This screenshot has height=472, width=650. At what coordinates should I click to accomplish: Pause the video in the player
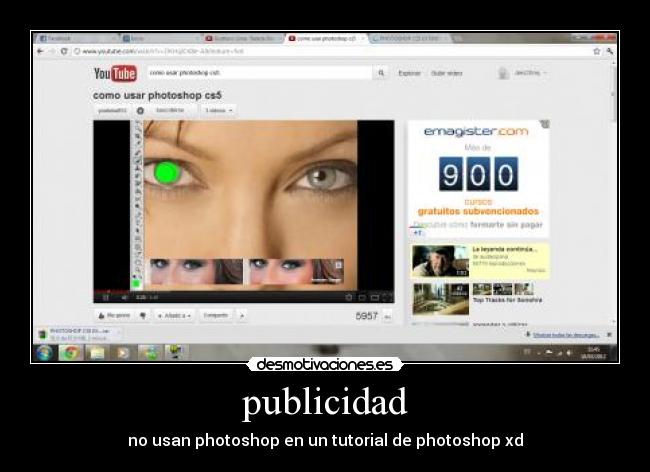tap(105, 297)
